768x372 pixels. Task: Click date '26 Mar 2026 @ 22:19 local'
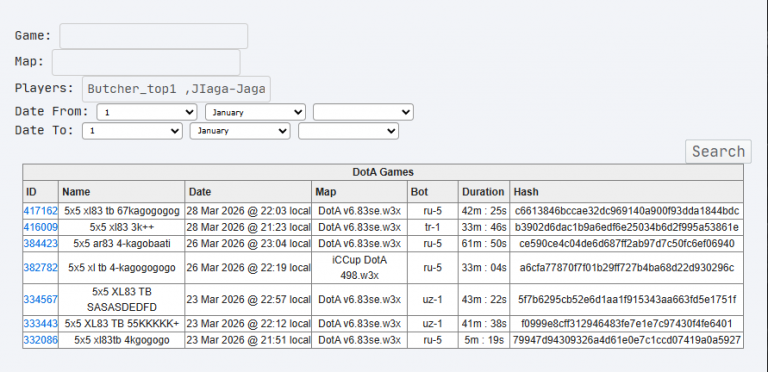tap(248, 267)
